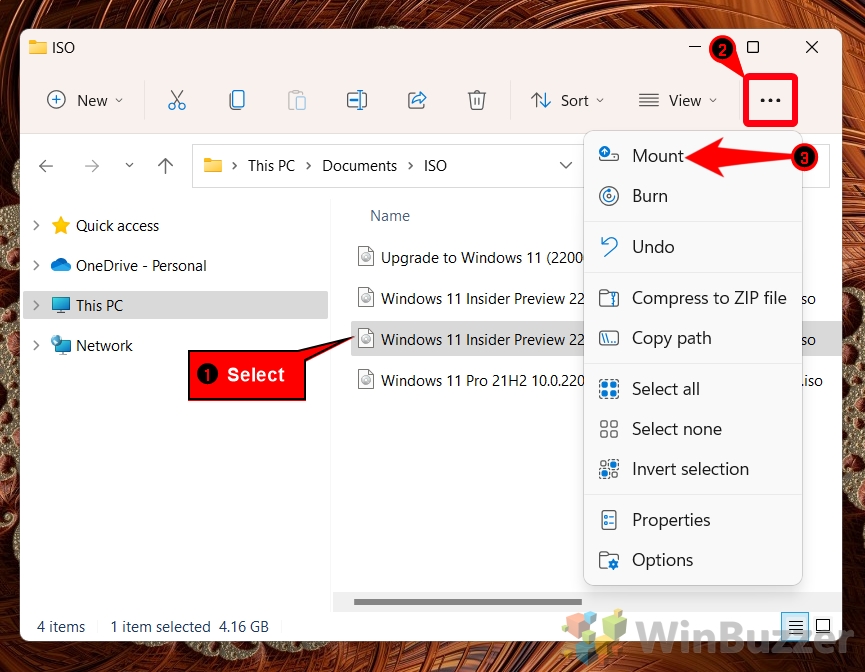Open the See more ellipsis menu

tap(770, 100)
